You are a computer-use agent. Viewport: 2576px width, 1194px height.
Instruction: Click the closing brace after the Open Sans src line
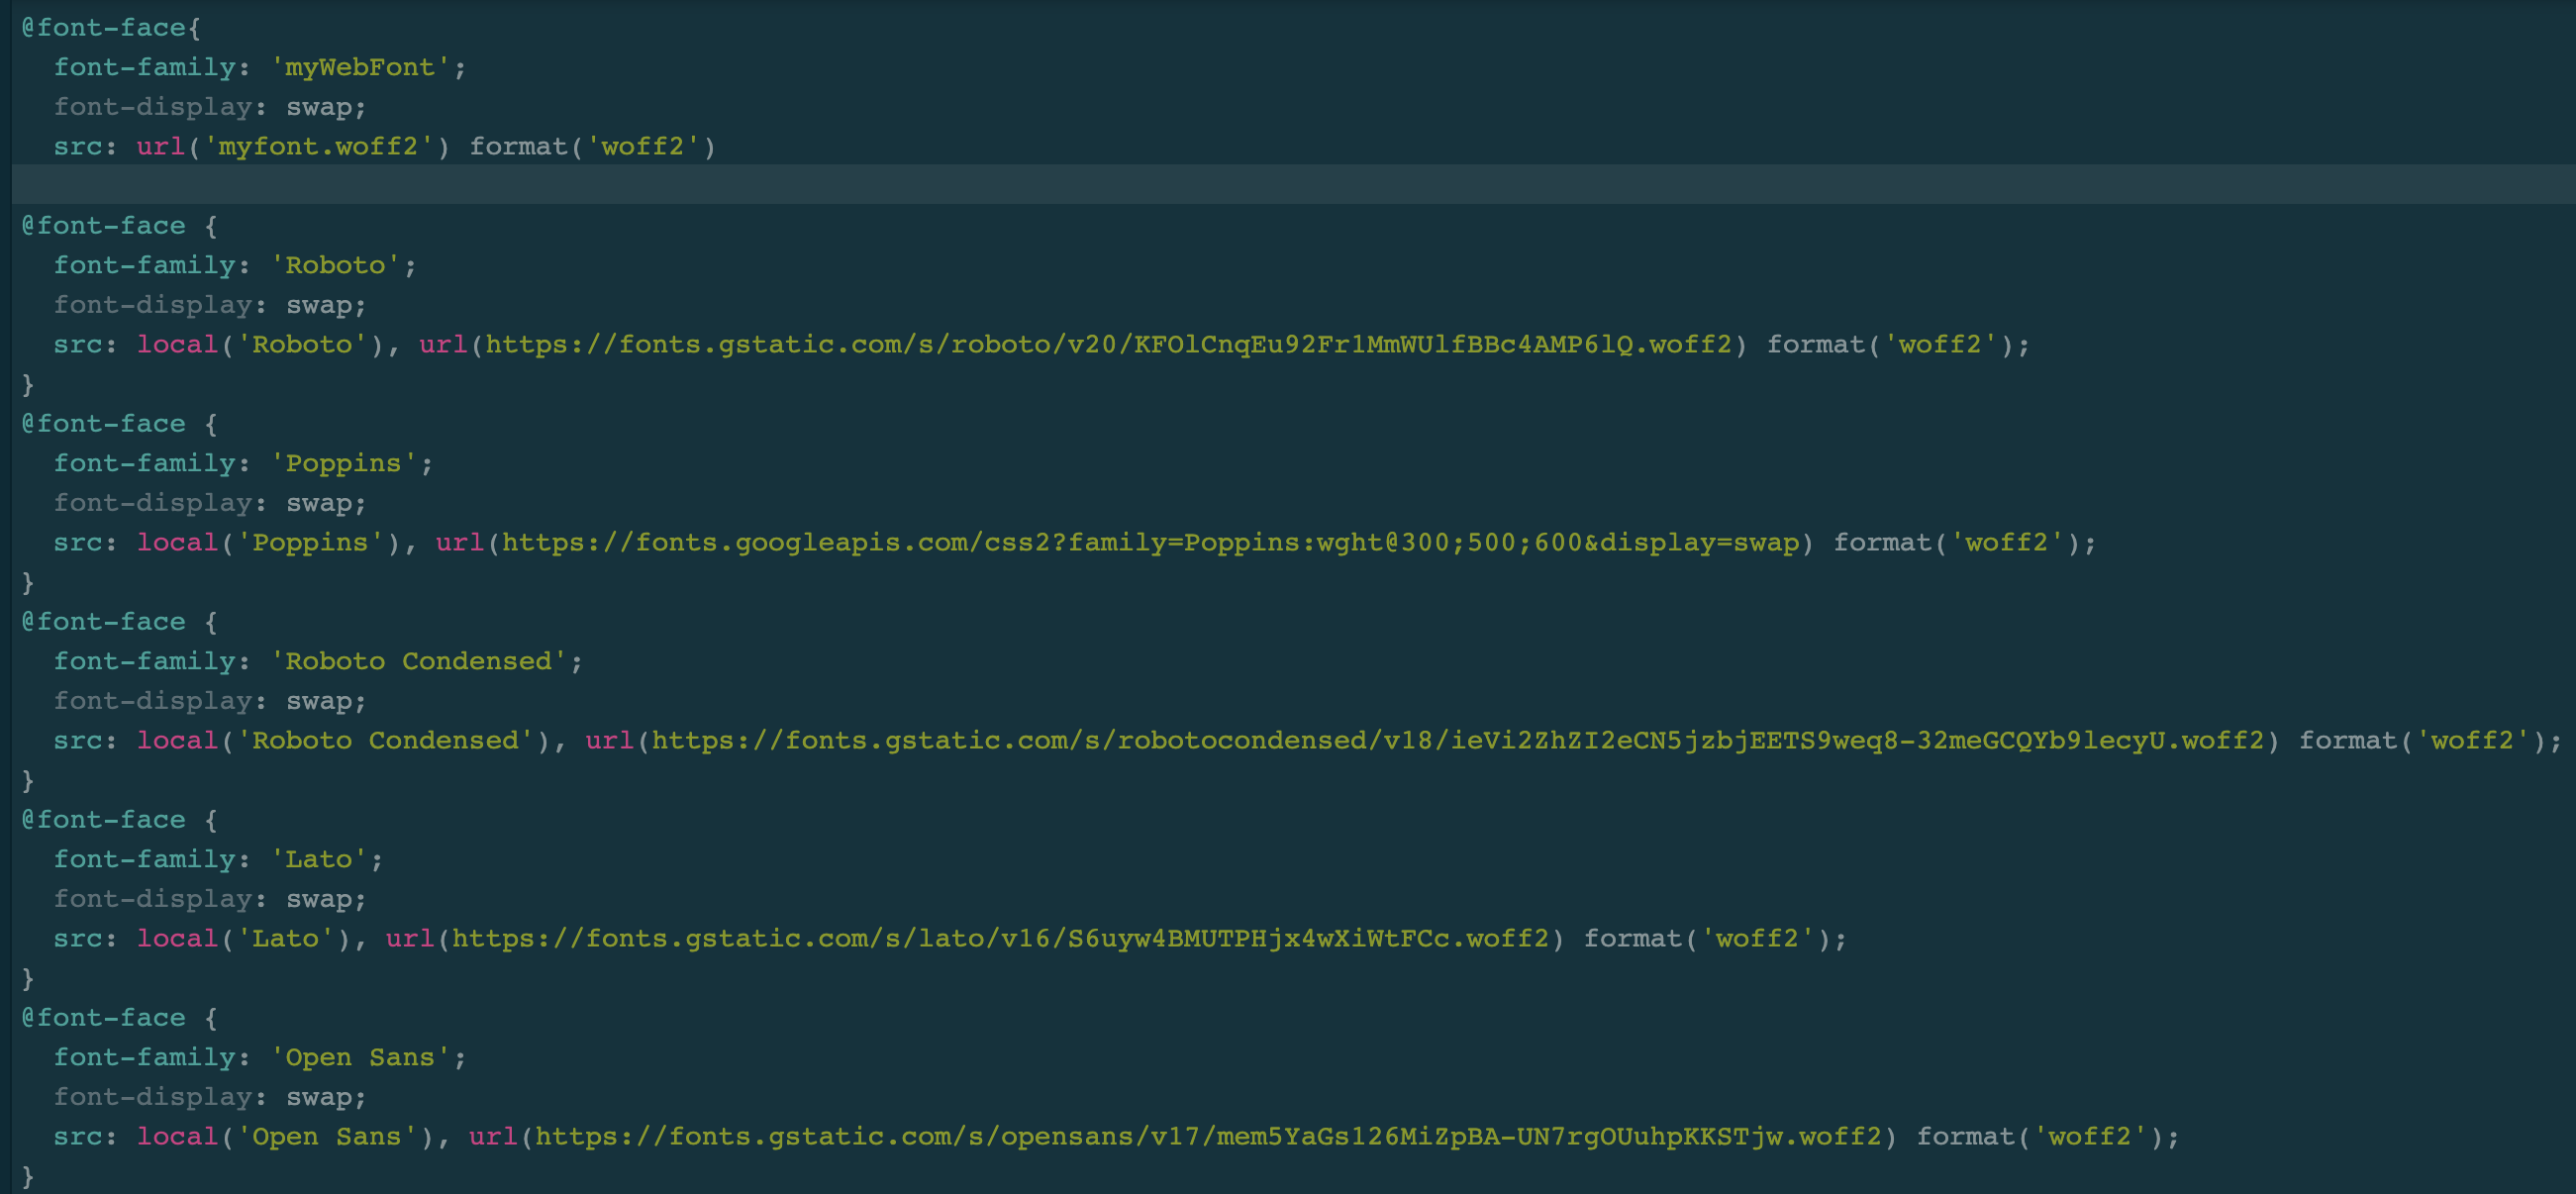pos(28,1176)
